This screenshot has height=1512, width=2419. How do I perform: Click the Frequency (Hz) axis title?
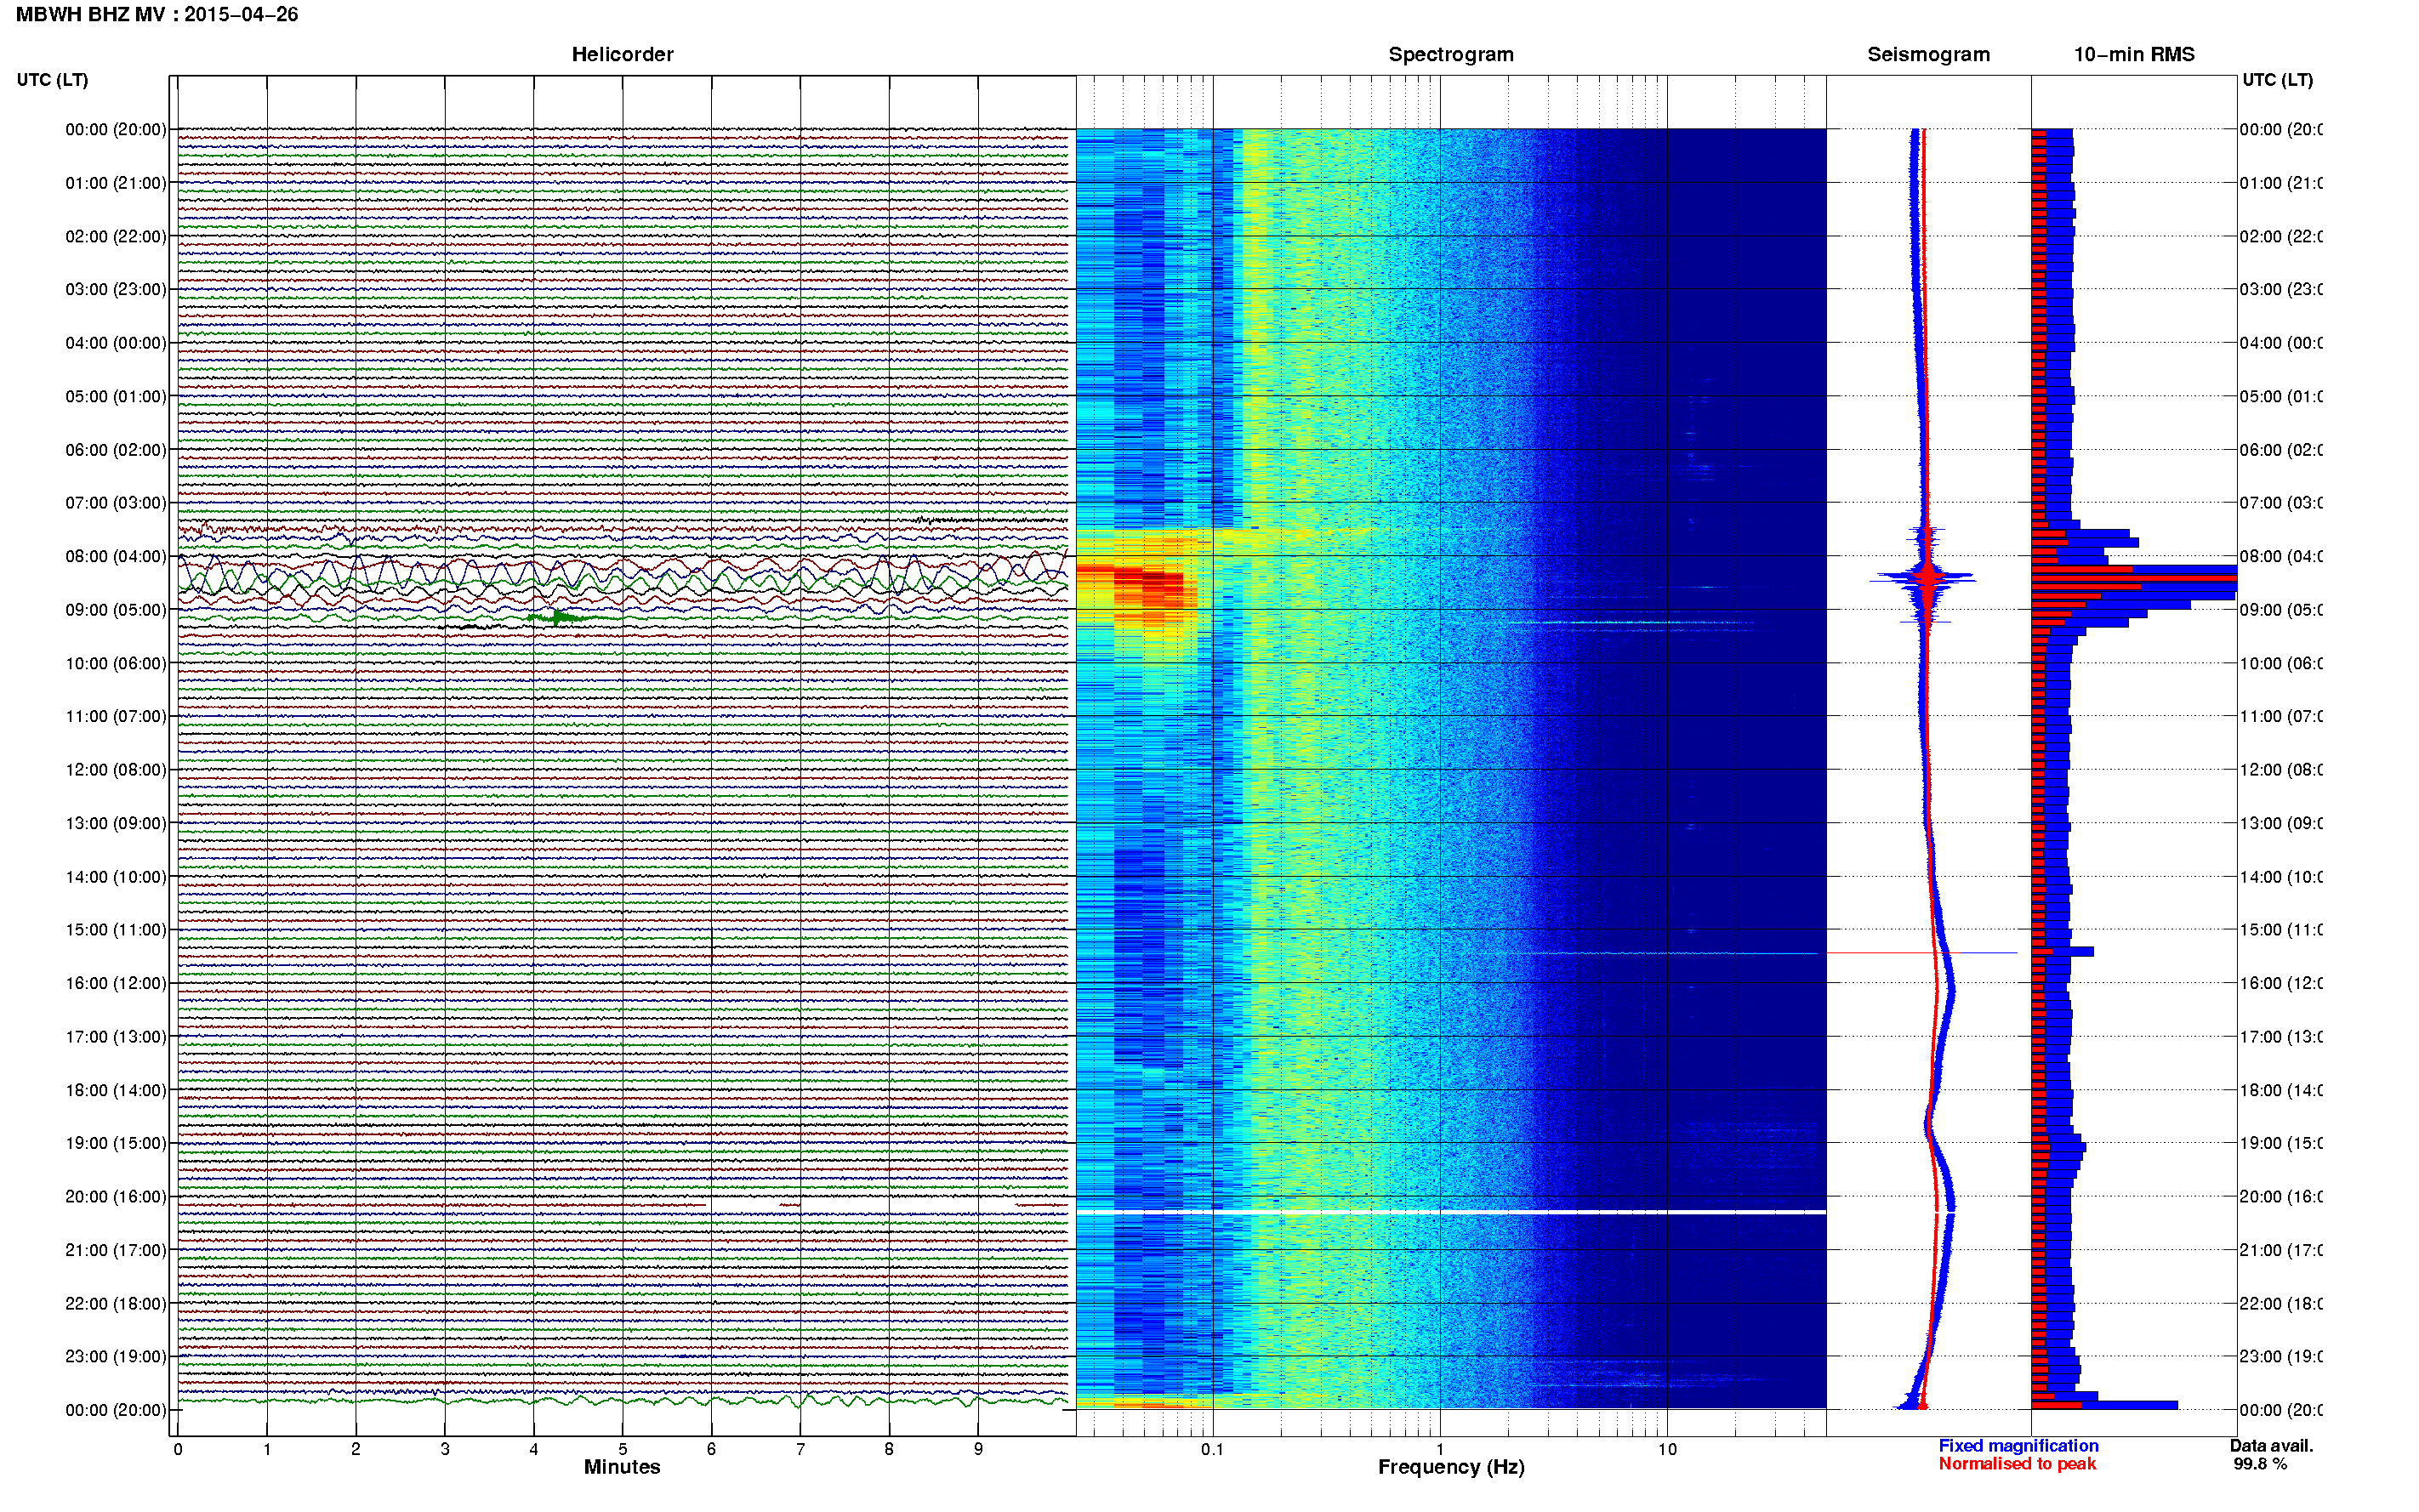pos(1451,1467)
